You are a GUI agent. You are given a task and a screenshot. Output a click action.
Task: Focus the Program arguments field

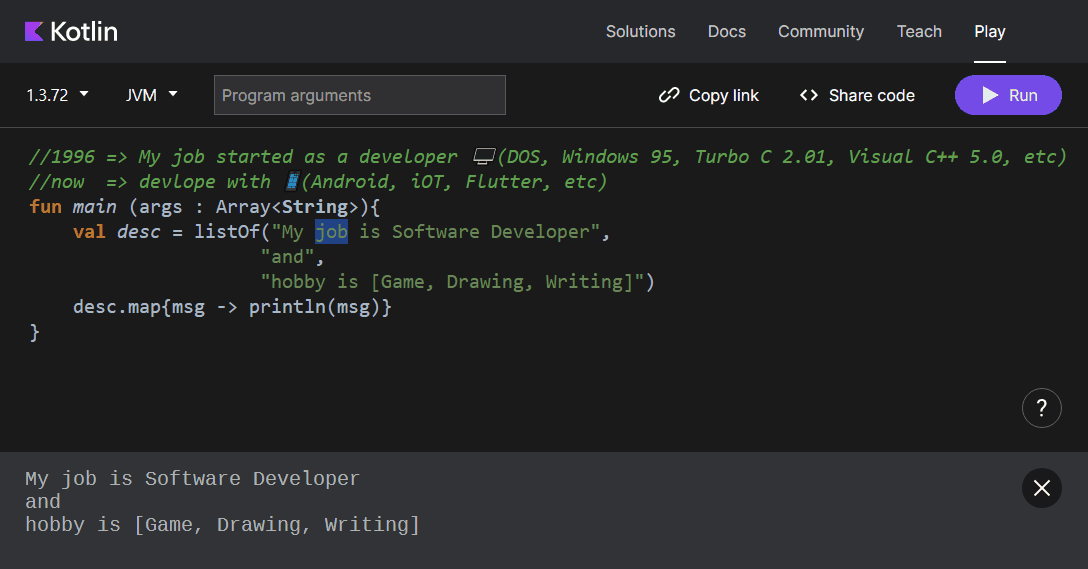[359, 95]
